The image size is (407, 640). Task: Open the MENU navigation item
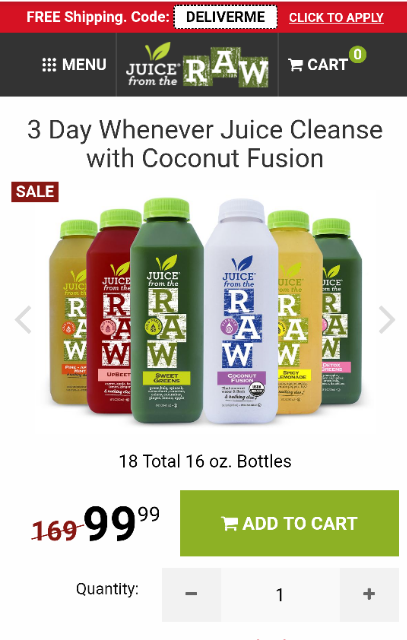74,65
